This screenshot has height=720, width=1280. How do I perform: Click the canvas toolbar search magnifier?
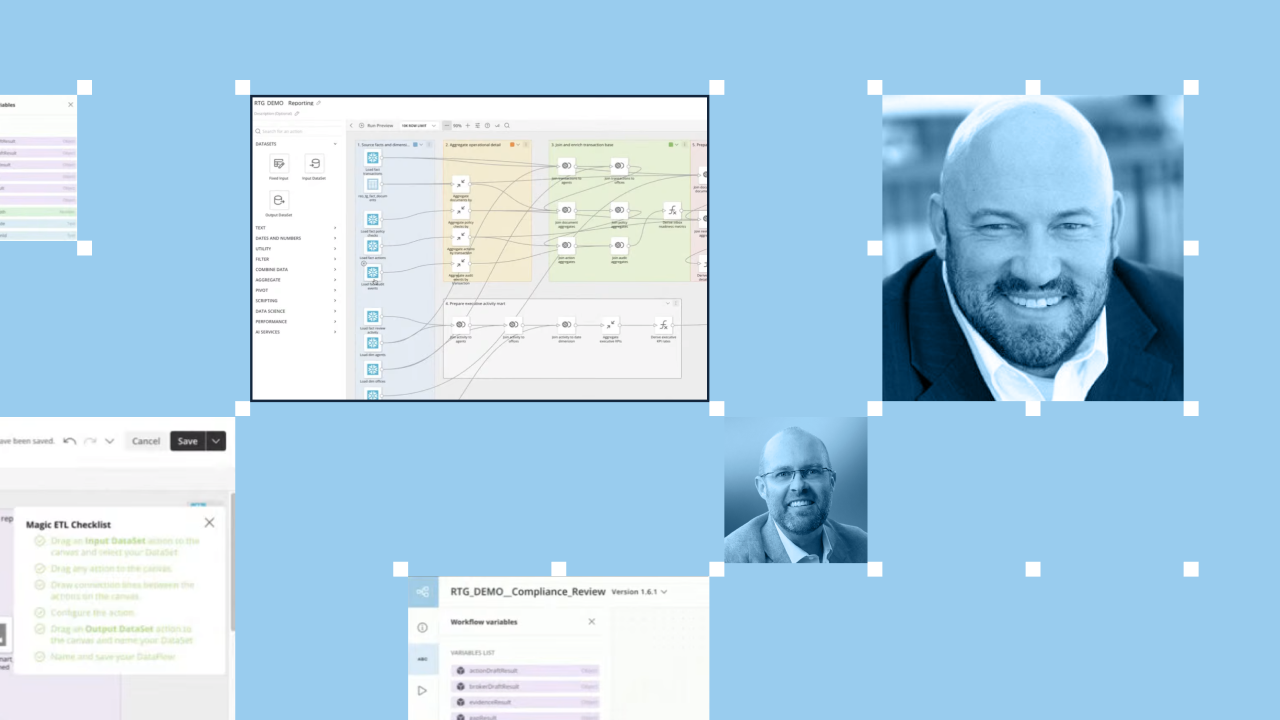tap(507, 125)
